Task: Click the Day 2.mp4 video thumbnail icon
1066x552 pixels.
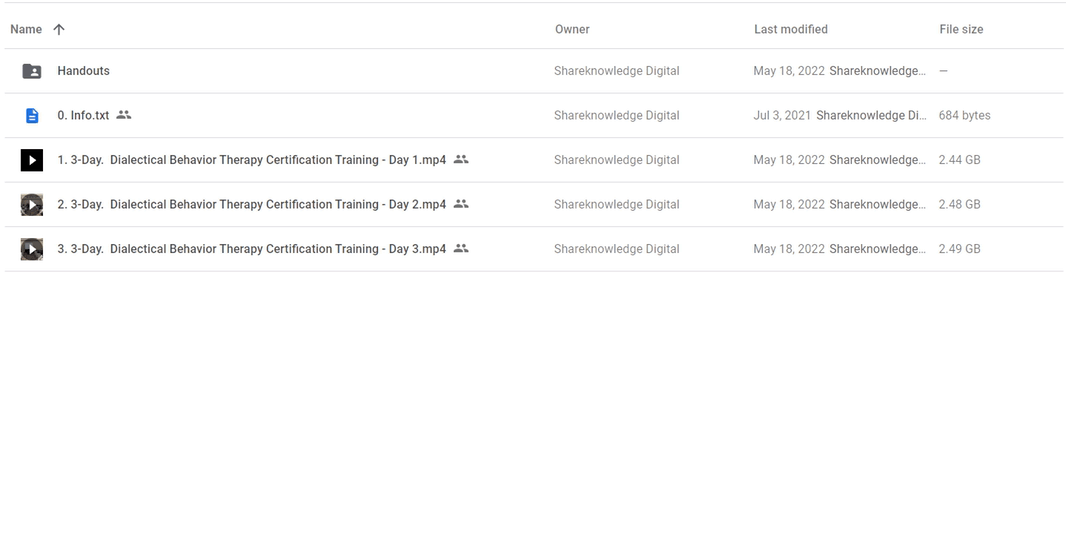Action: tap(32, 205)
